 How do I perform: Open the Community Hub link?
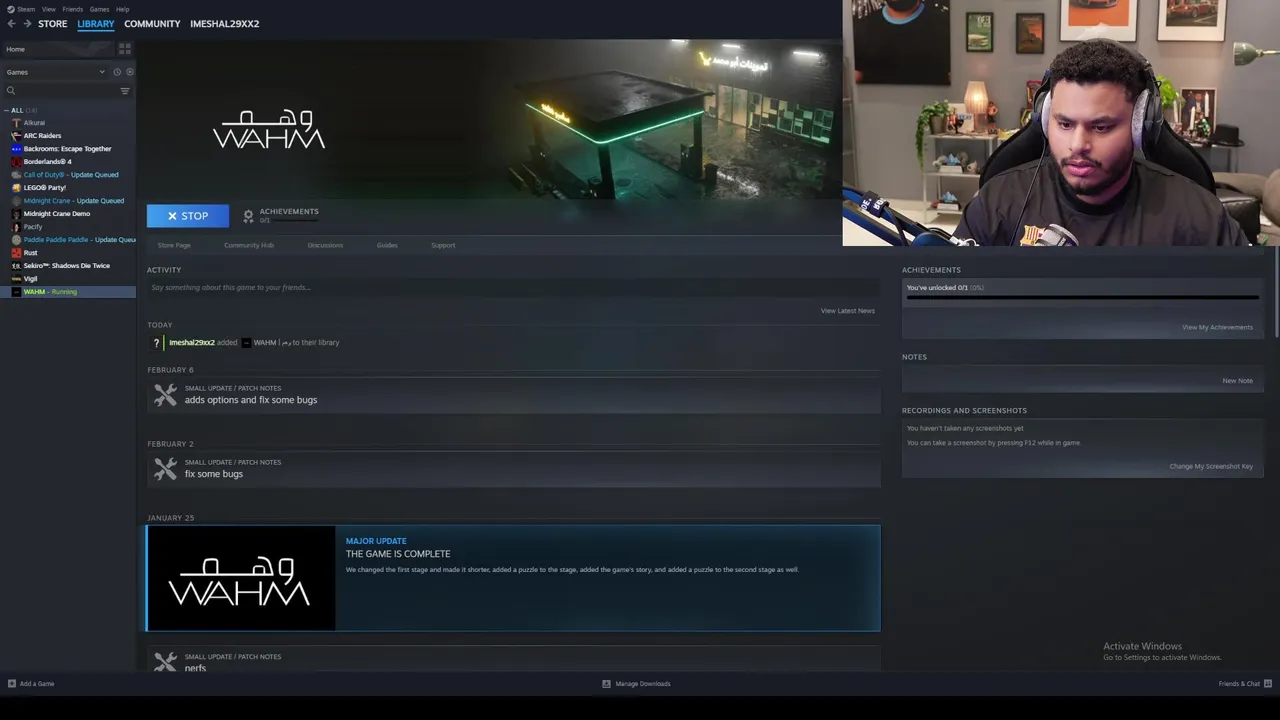point(248,245)
